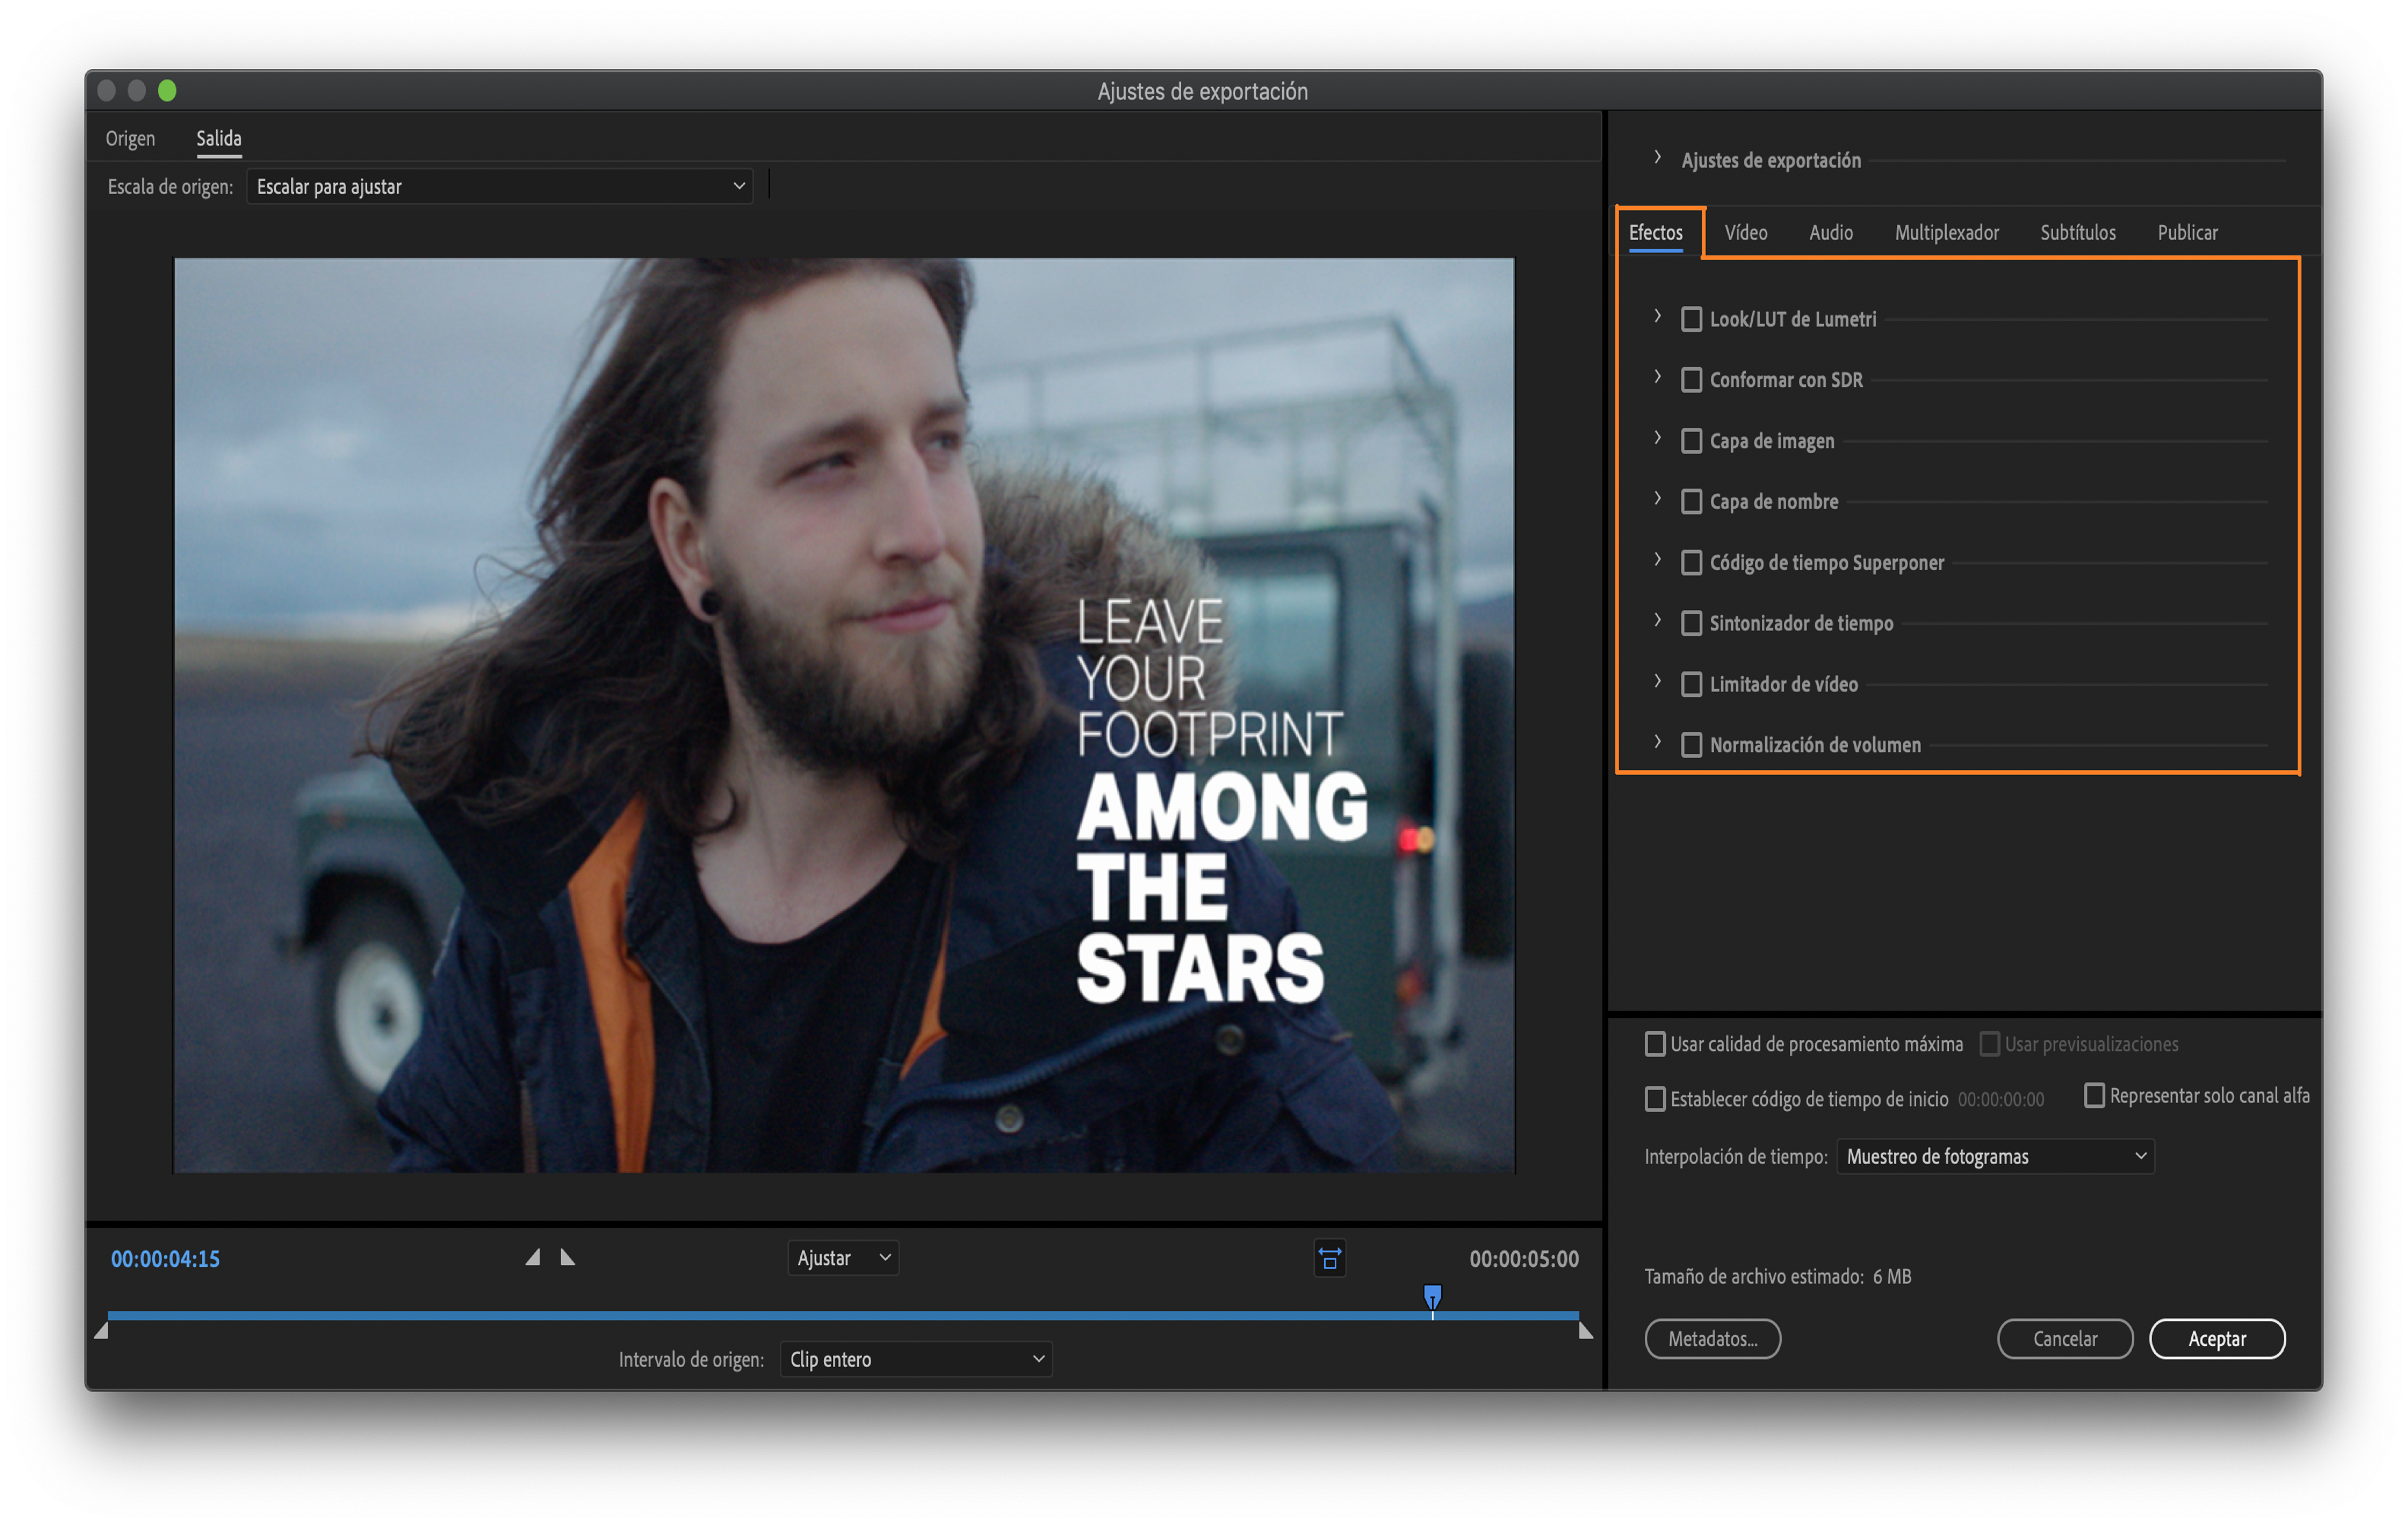The height and width of the screenshot is (1527, 2408).
Task: Click the Metadatos button
Action: [x=1712, y=1339]
